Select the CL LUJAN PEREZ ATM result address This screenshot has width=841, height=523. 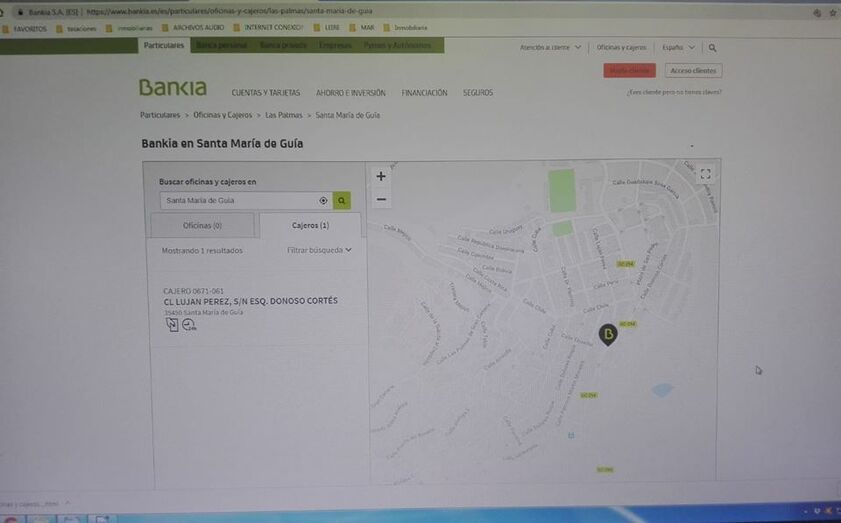pos(250,301)
